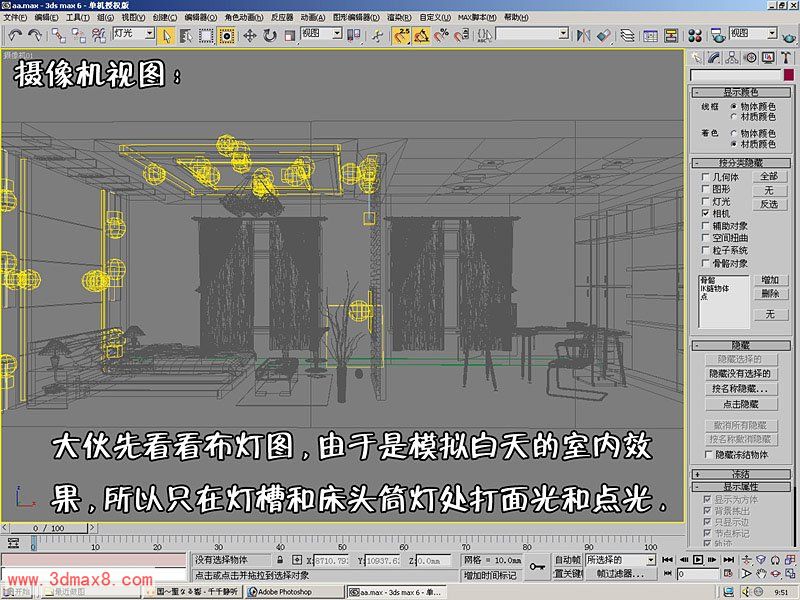Viewport: 800px width, 600px height.
Task: Activate the Select and Scale tool
Action: click(289, 35)
